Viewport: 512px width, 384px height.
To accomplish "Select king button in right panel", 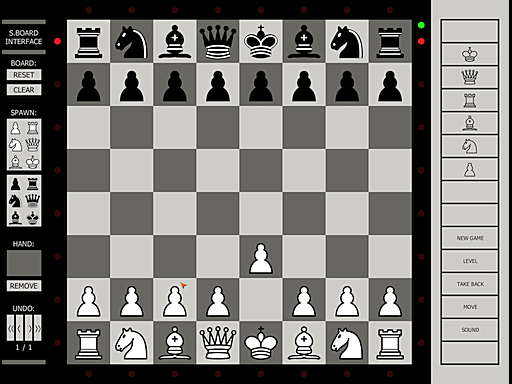I will (x=470, y=54).
